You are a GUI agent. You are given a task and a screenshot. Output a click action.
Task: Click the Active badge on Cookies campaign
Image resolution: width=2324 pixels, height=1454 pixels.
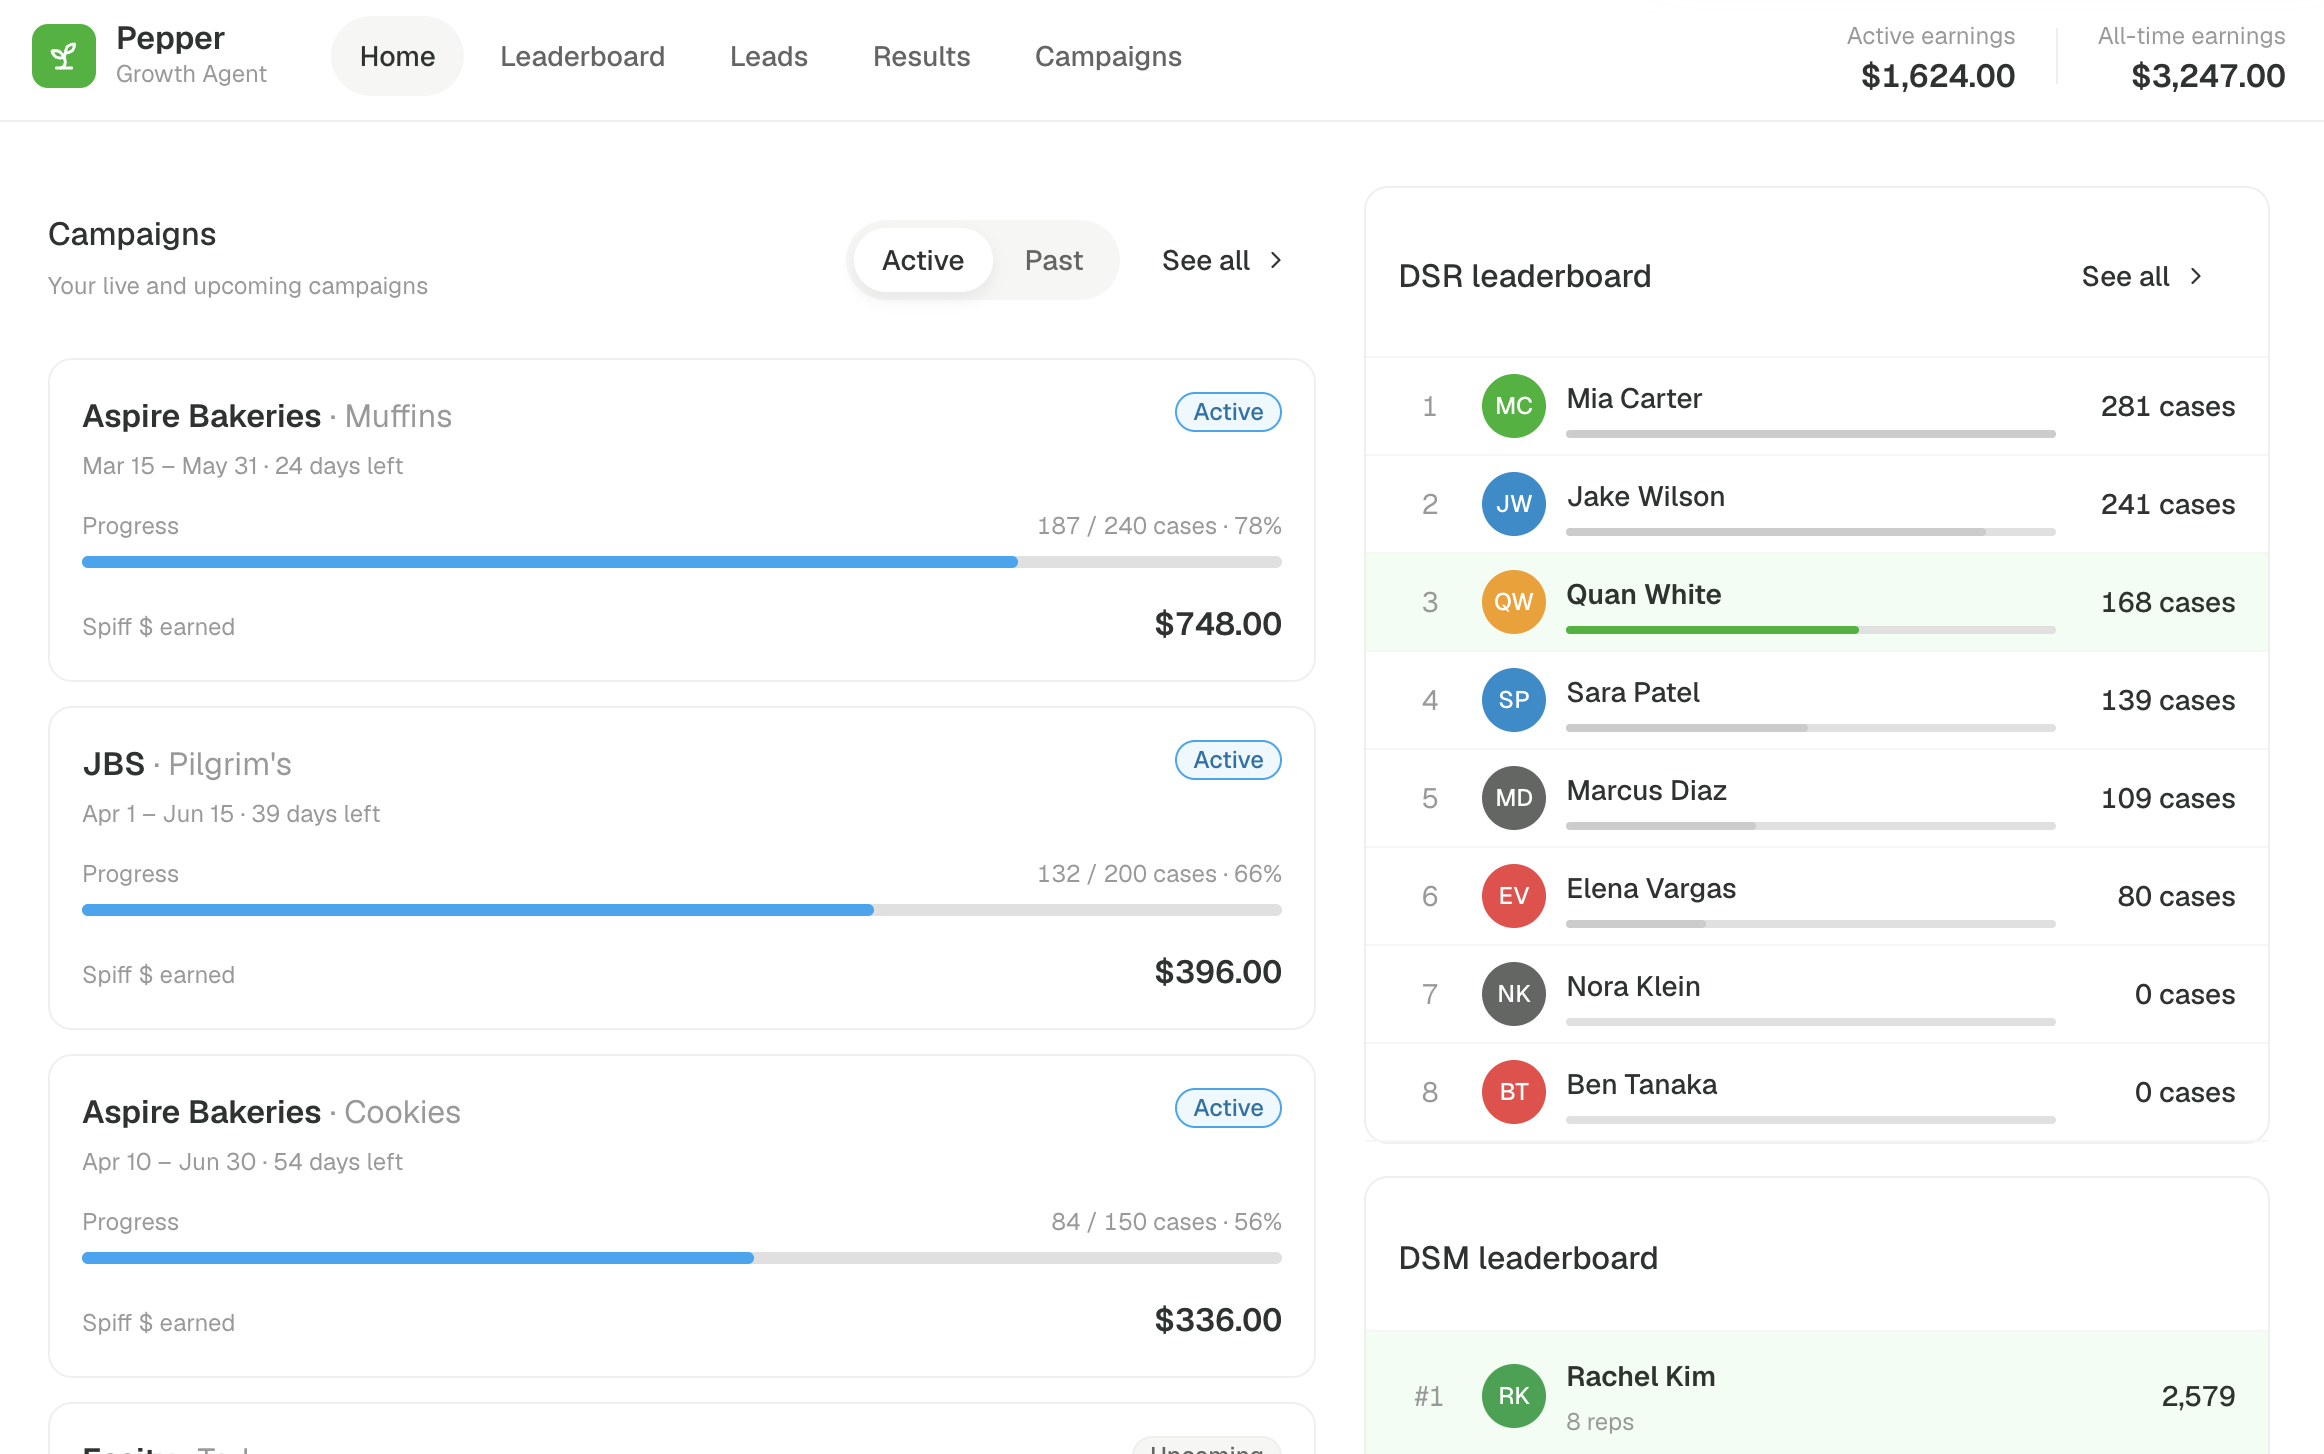pos(1228,1108)
